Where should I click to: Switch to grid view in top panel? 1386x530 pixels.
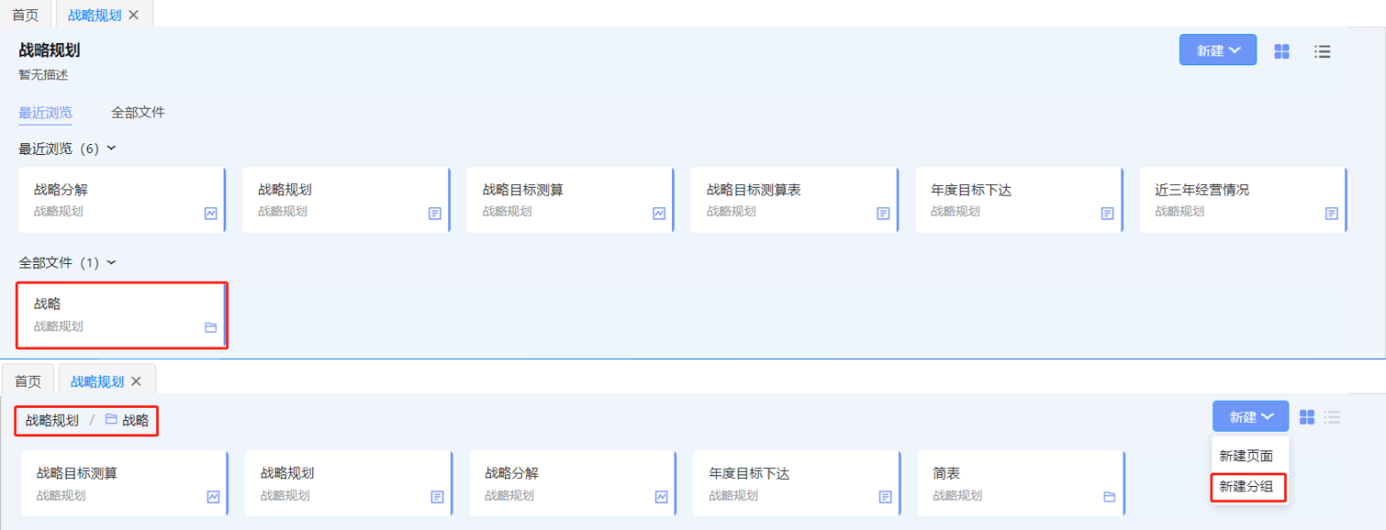(x=1282, y=51)
